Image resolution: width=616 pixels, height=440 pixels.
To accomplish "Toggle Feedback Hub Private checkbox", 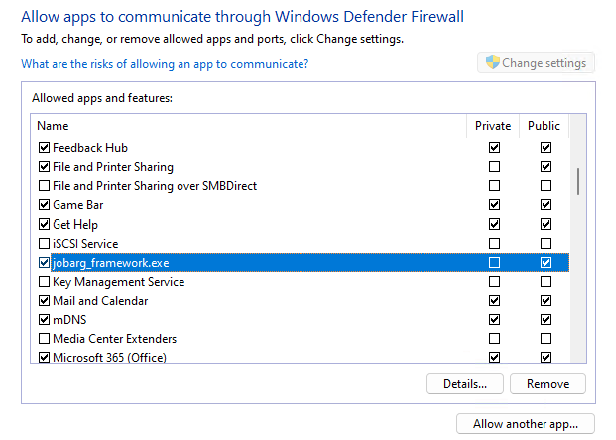I will tap(494, 148).
